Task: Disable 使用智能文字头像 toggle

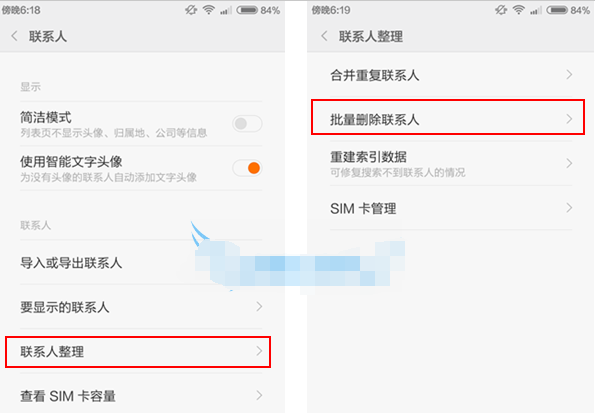Action: (247, 168)
